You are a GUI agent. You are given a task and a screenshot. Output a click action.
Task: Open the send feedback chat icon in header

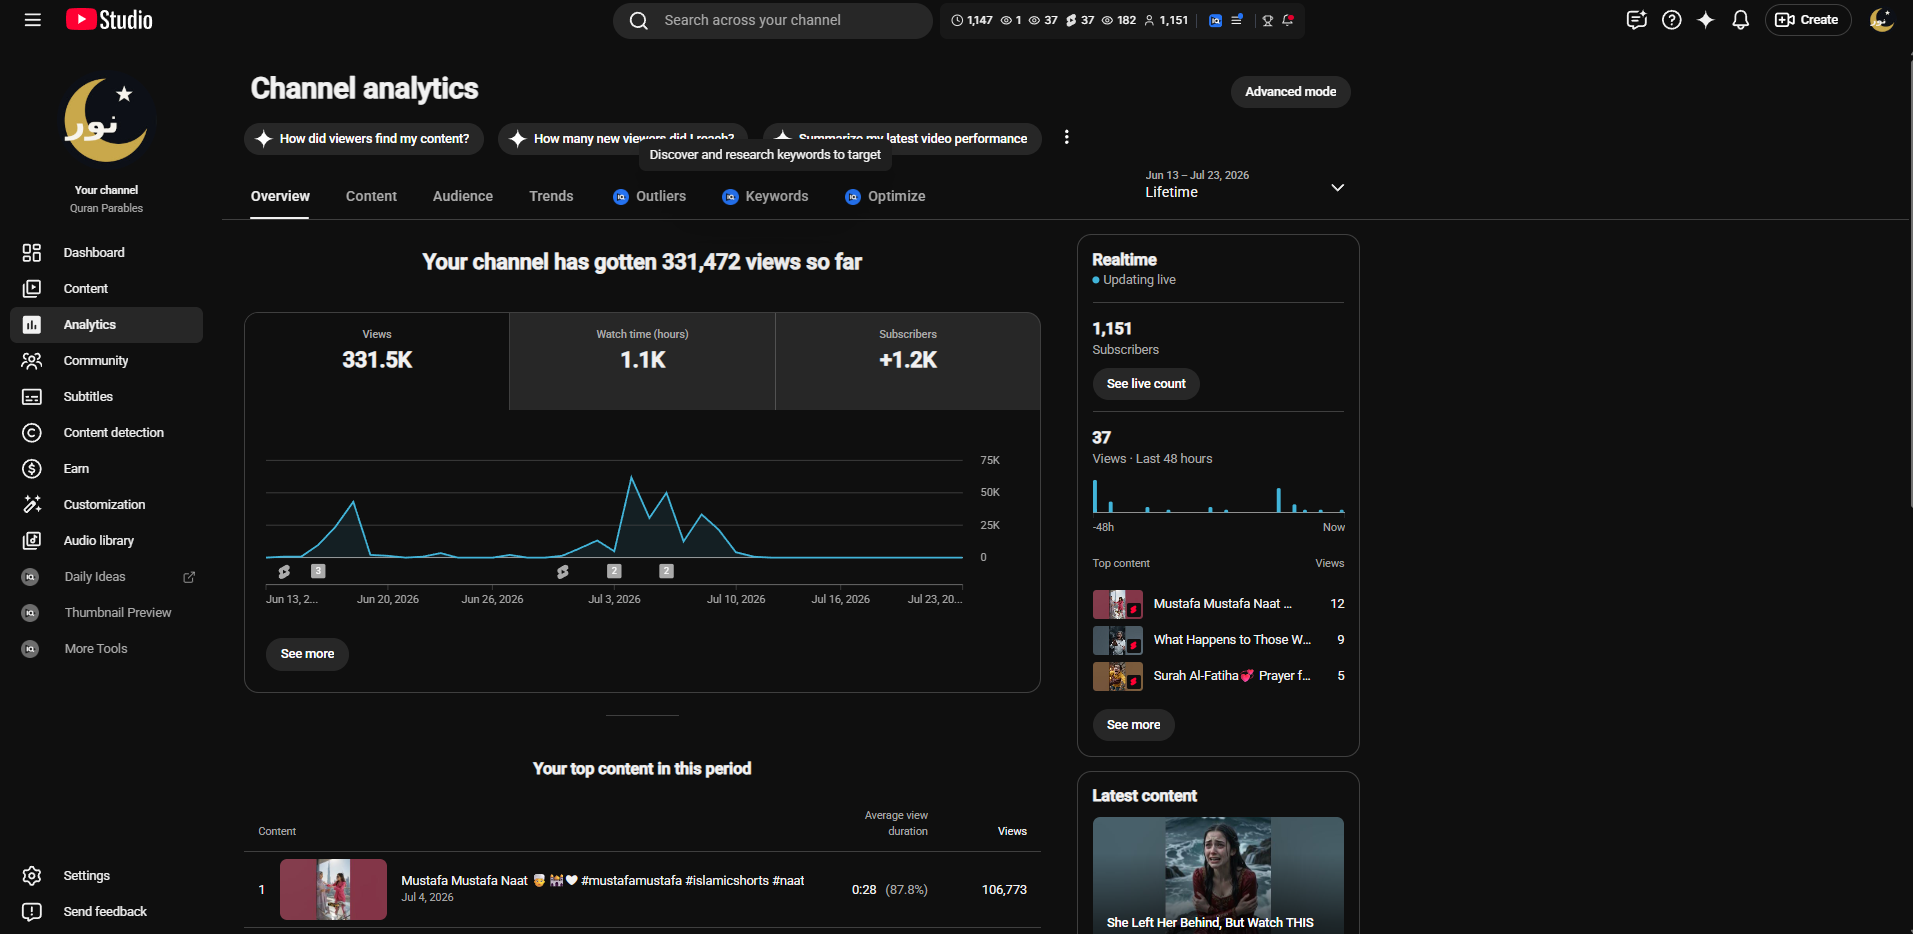(x=1636, y=20)
